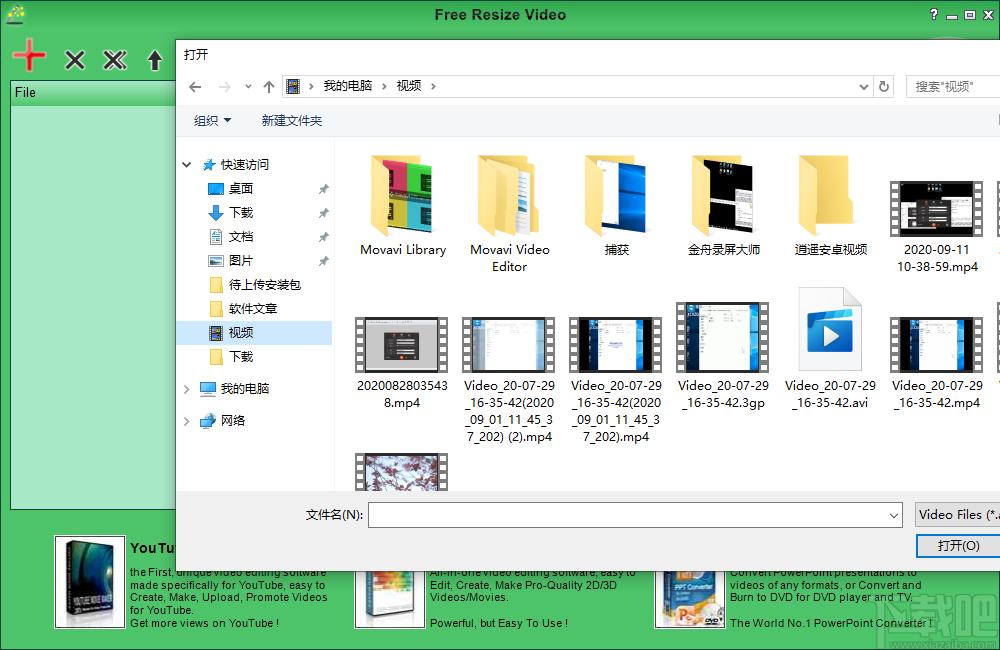Expand 我的电脑 tree node

click(186, 388)
